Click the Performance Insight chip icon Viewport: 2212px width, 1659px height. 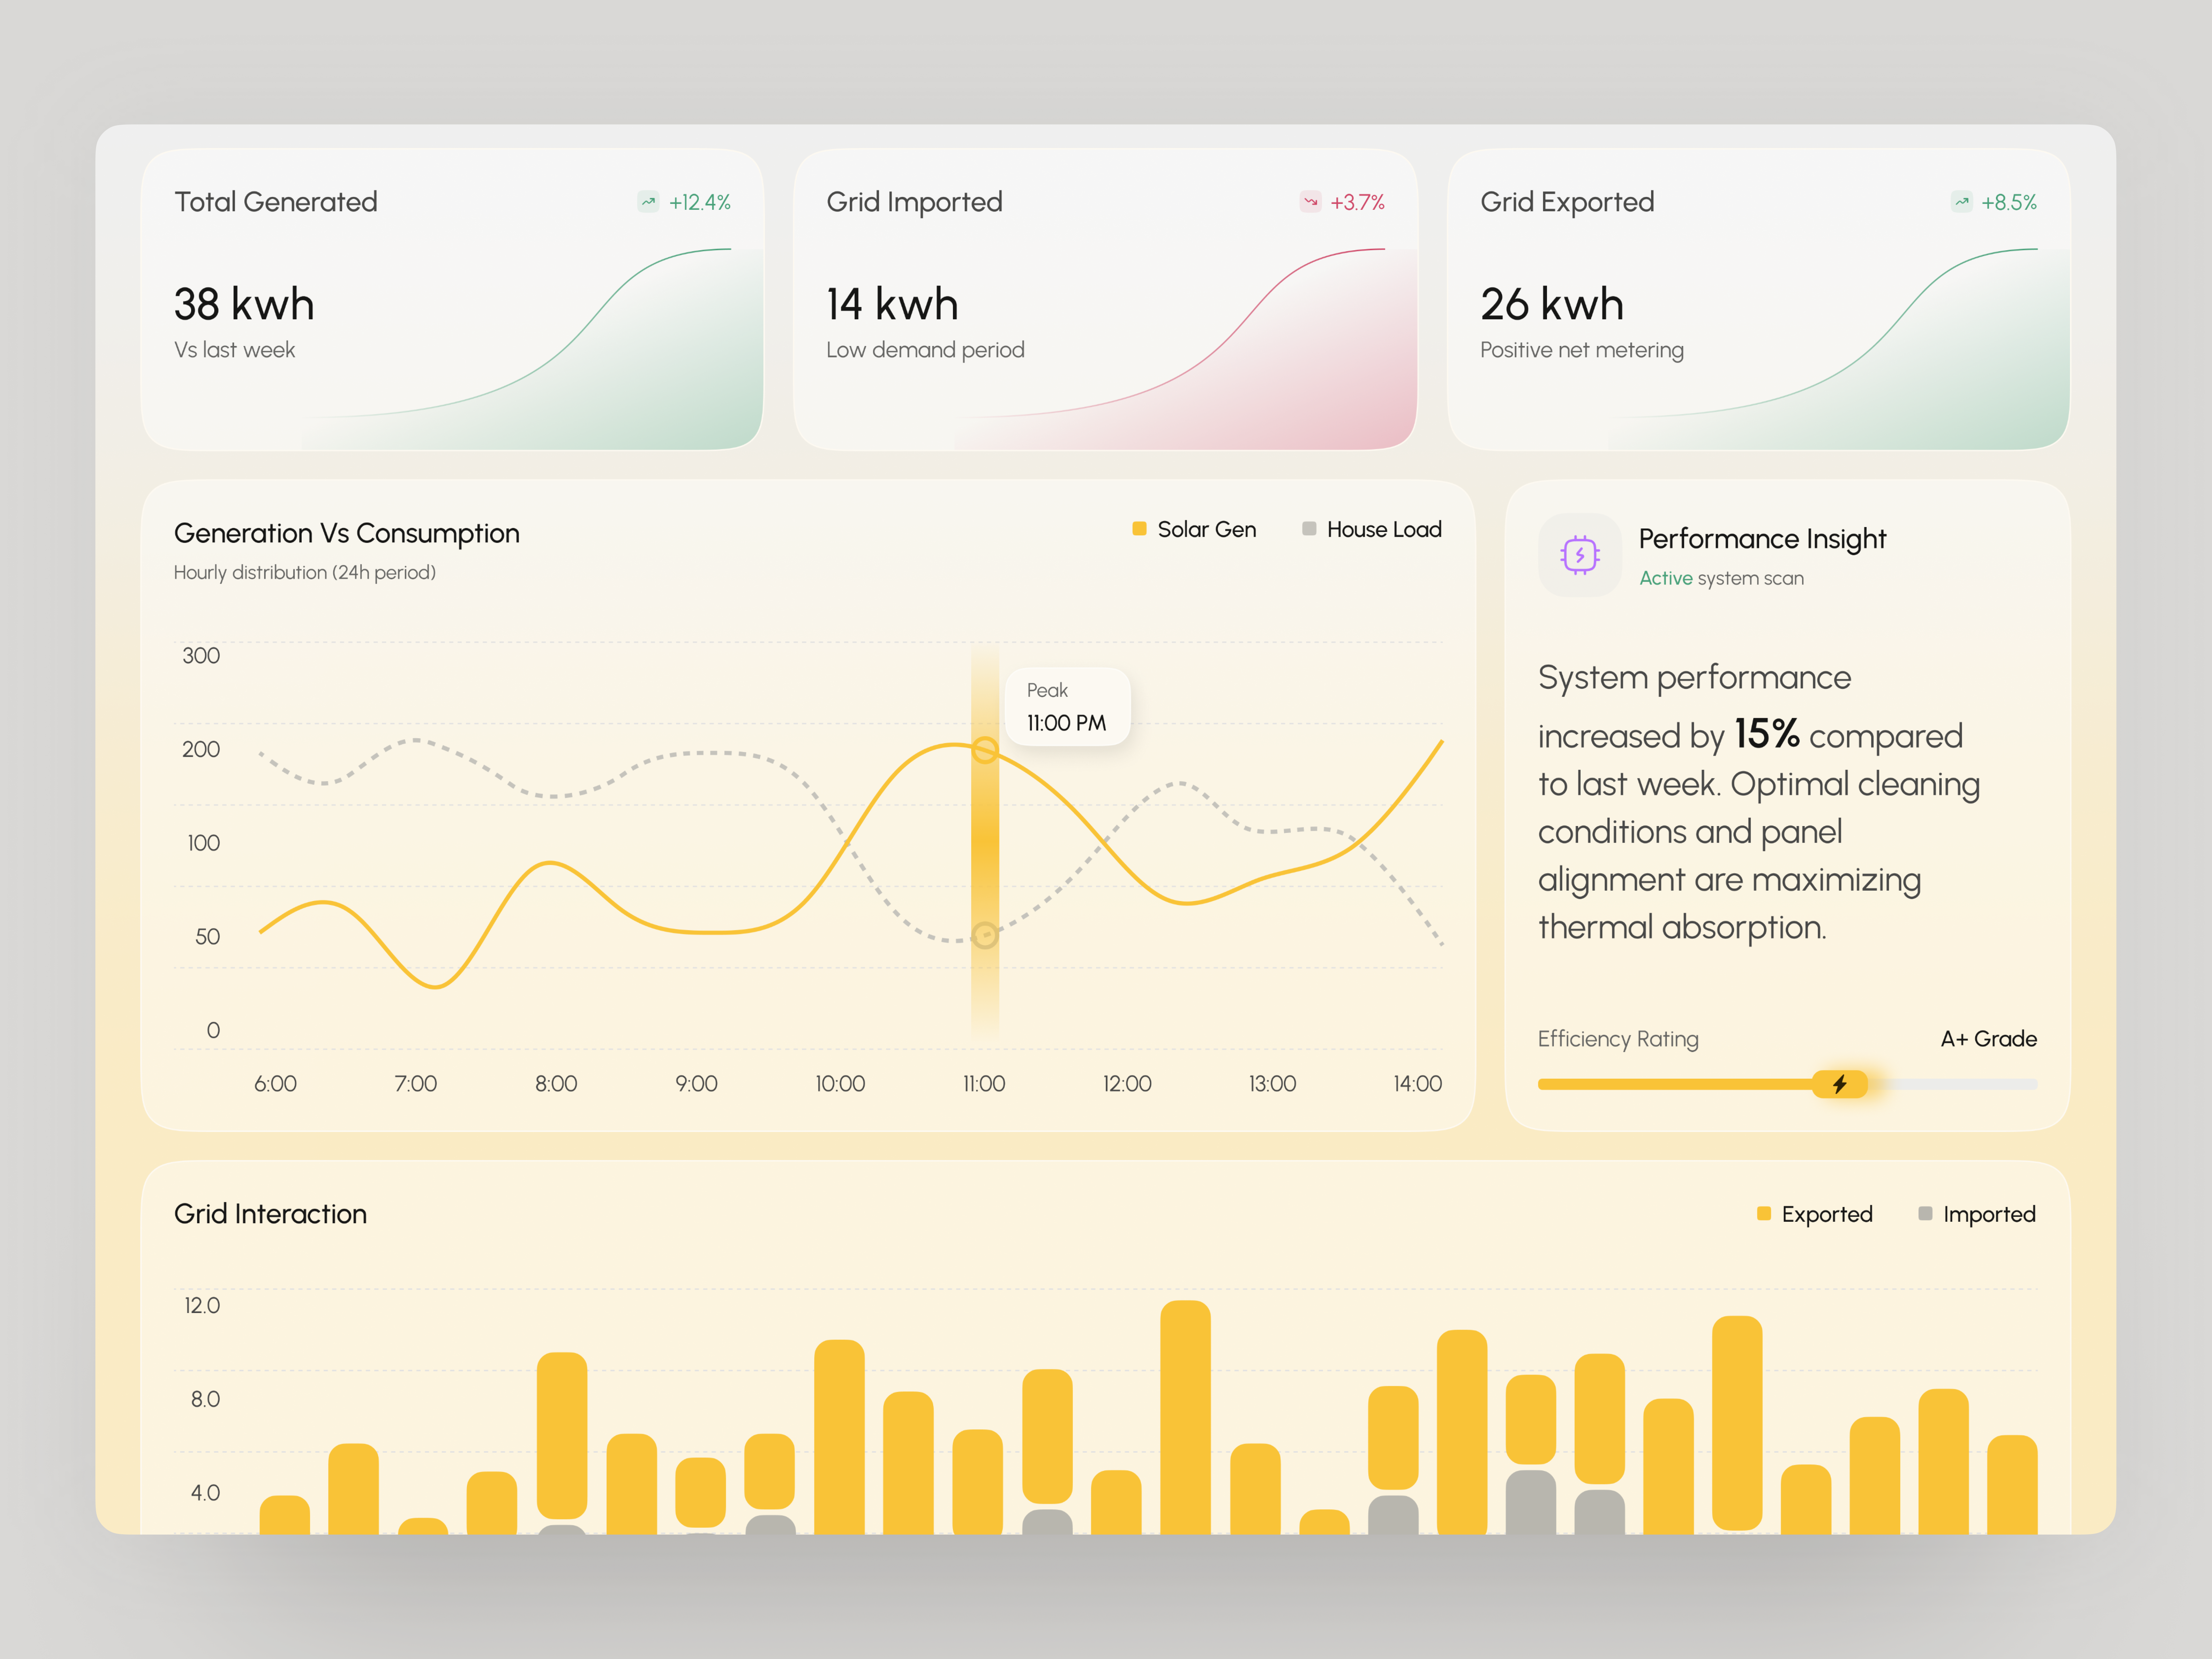click(x=1580, y=555)
